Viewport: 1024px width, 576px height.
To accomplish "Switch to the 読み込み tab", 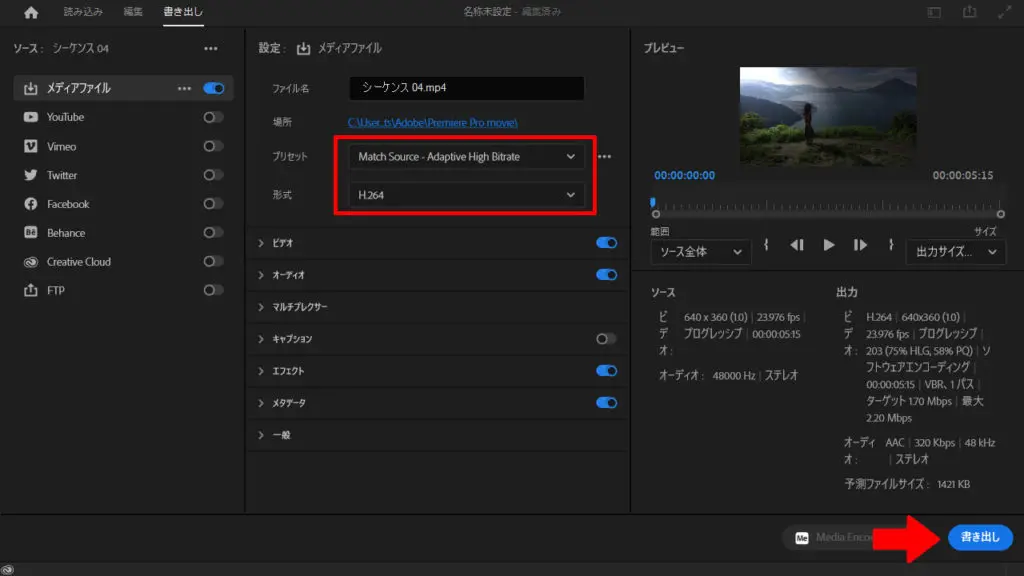I will (x=83, y=13).
